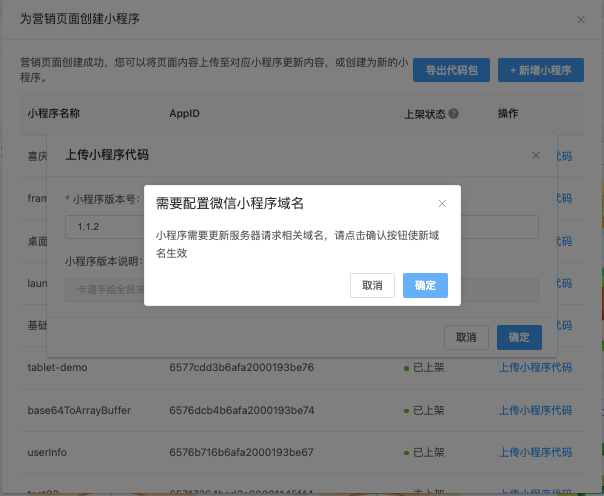Click 确定 in the 上传小程序代码 modal
Image resolution: width=604 pixels, height=496 pixels.
[519, 337]
